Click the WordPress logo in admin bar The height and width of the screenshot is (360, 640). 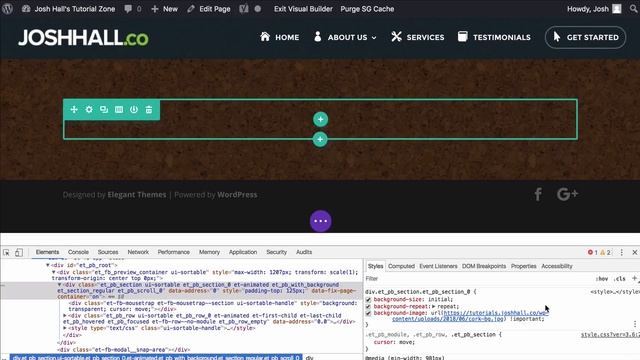(x=7, y=9)
